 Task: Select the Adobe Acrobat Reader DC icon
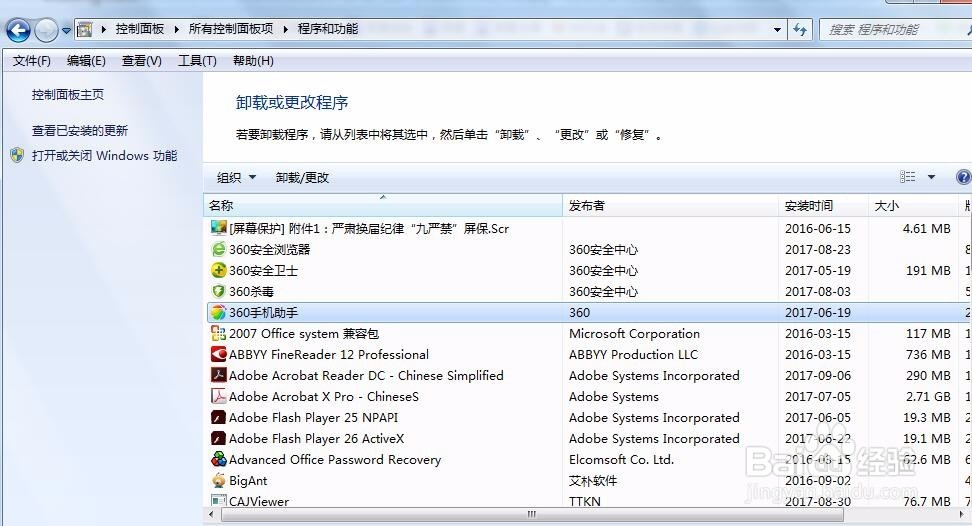click(218, 375)
